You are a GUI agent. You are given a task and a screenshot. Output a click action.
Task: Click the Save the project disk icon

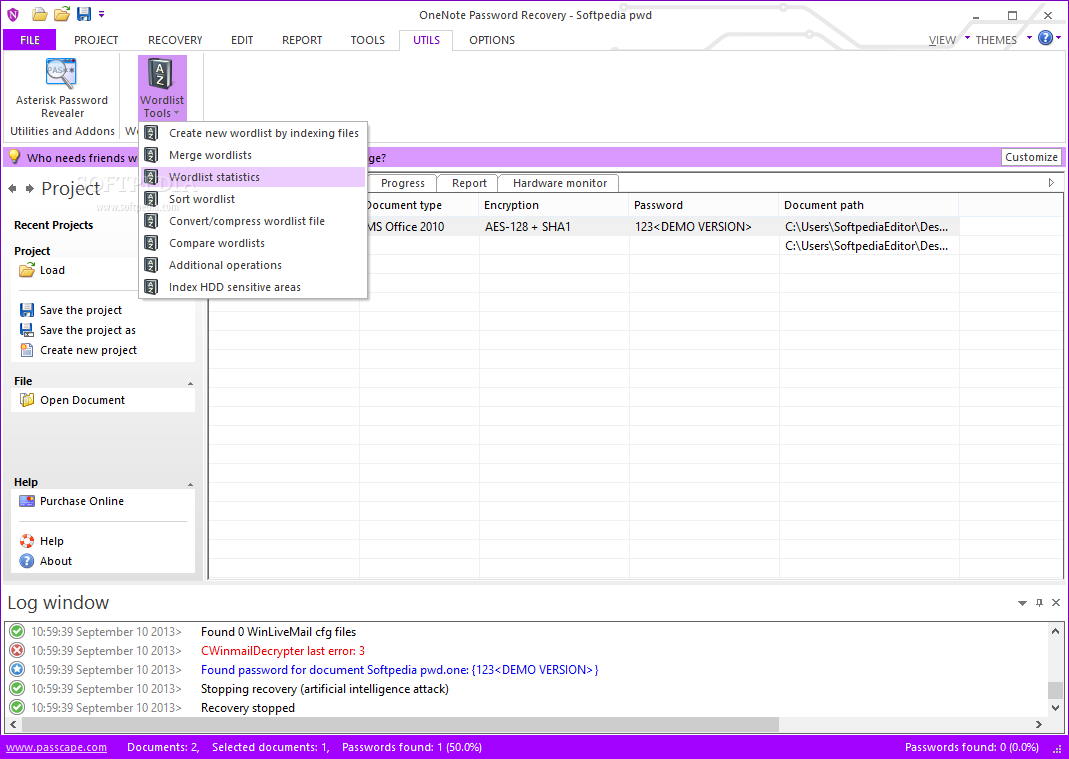(x=27, y=310)
